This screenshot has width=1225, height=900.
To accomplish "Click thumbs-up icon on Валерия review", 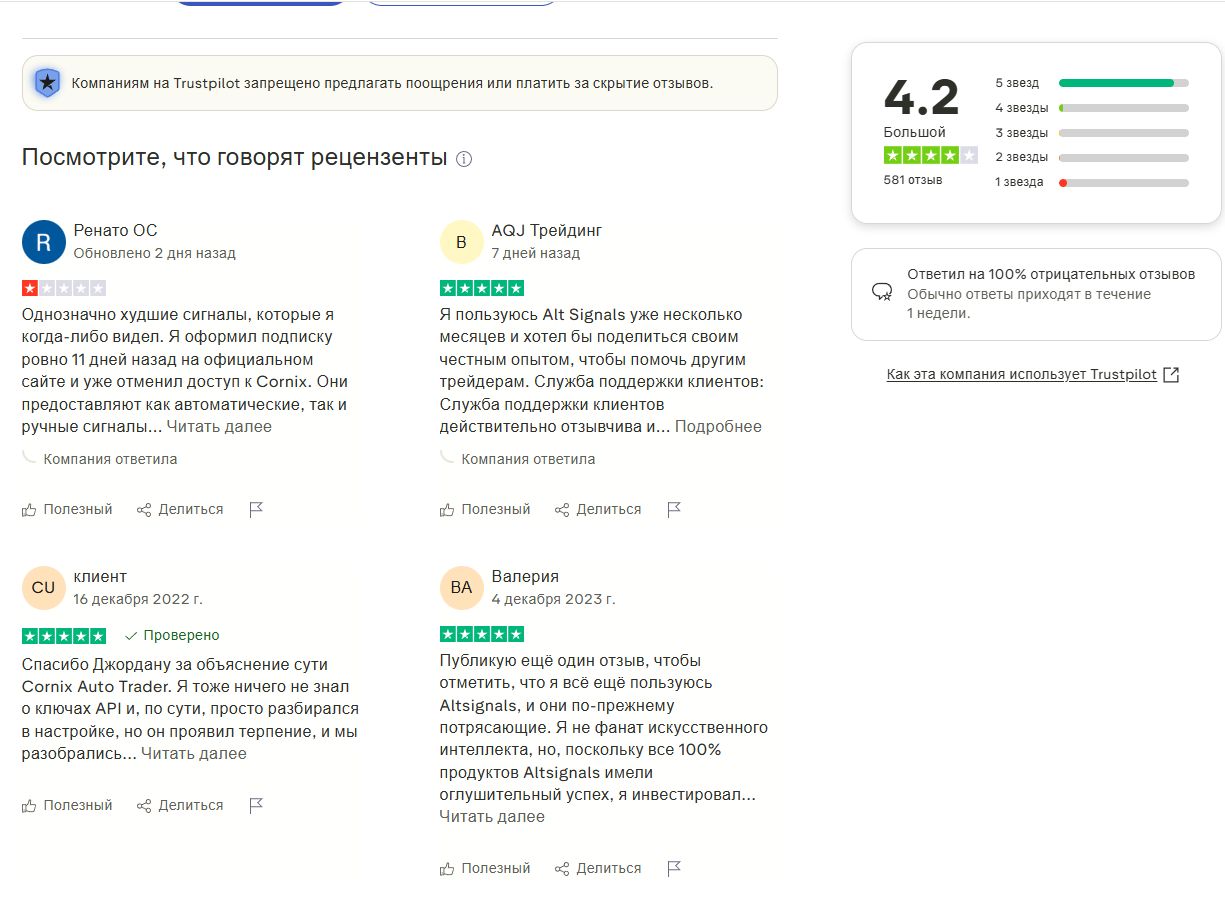I will point(447,869).
